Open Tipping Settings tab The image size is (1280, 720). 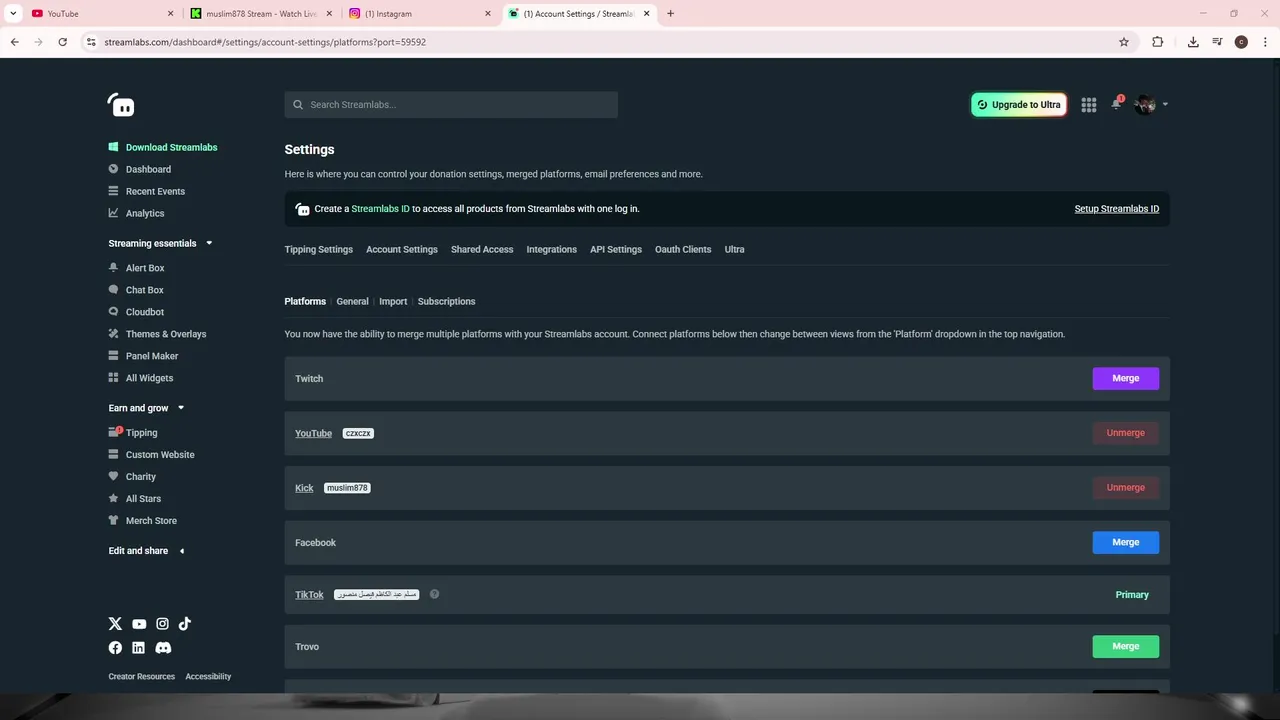[x=318, y=249]
